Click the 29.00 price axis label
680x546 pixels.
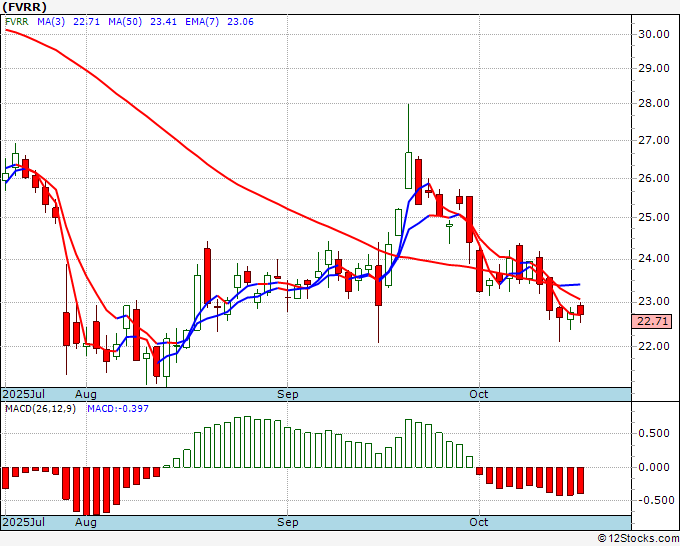(654, 69)
